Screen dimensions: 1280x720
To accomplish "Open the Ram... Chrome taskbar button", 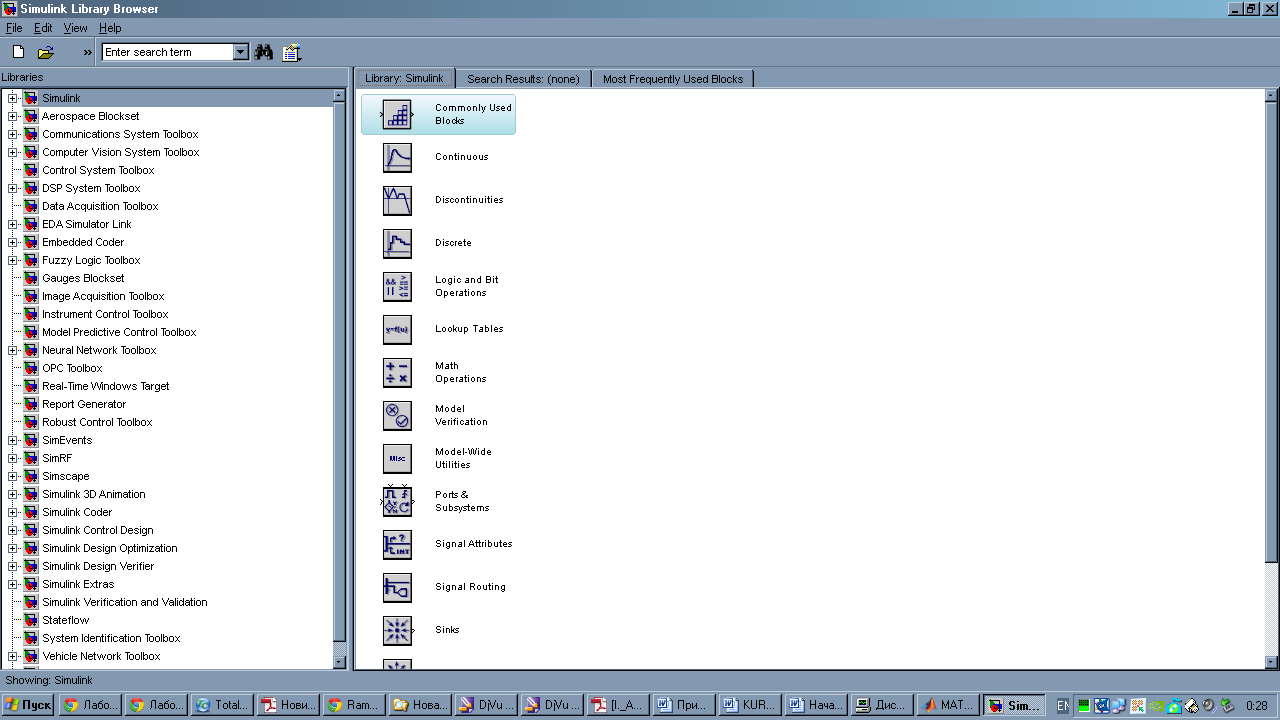I will coord(353,705).
